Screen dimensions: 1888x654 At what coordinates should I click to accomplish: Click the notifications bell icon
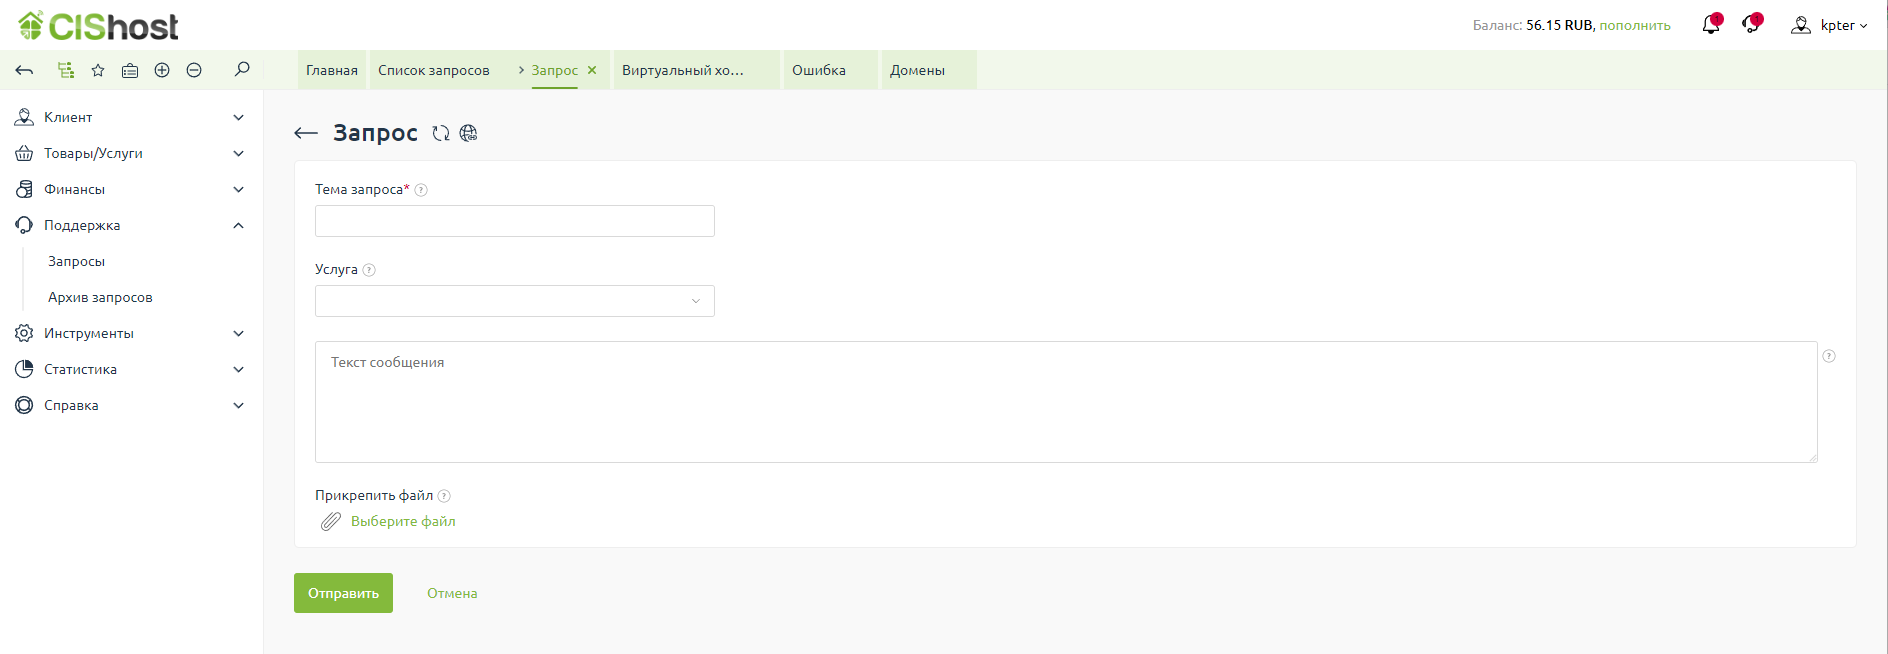tap(1711, 25)
